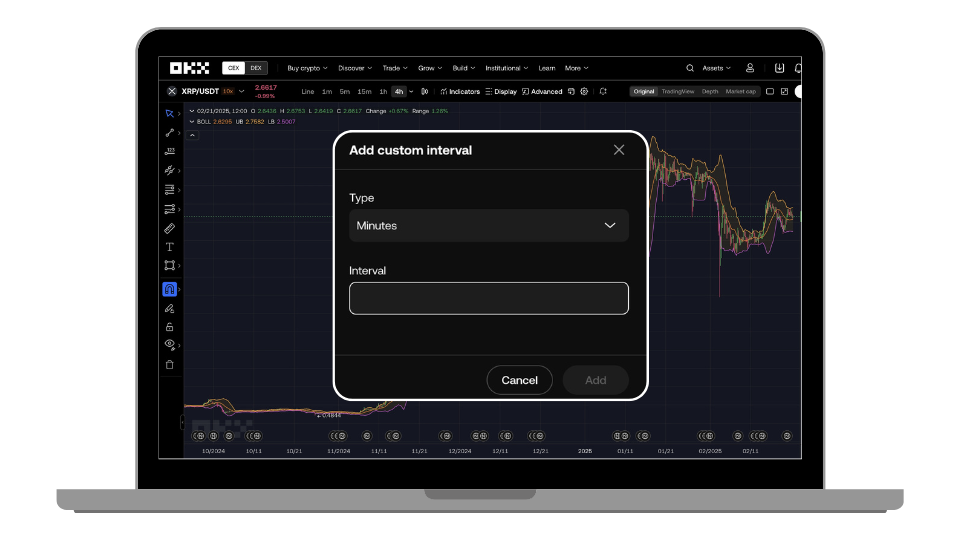Select the eraser drawing tool
The image size is (960, 540).
(x=170, y=309)
